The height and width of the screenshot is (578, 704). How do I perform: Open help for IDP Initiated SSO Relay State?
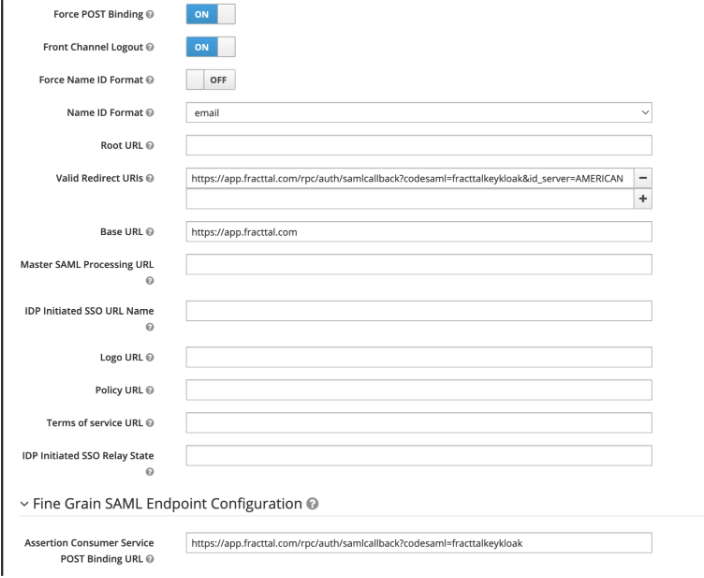150,472
